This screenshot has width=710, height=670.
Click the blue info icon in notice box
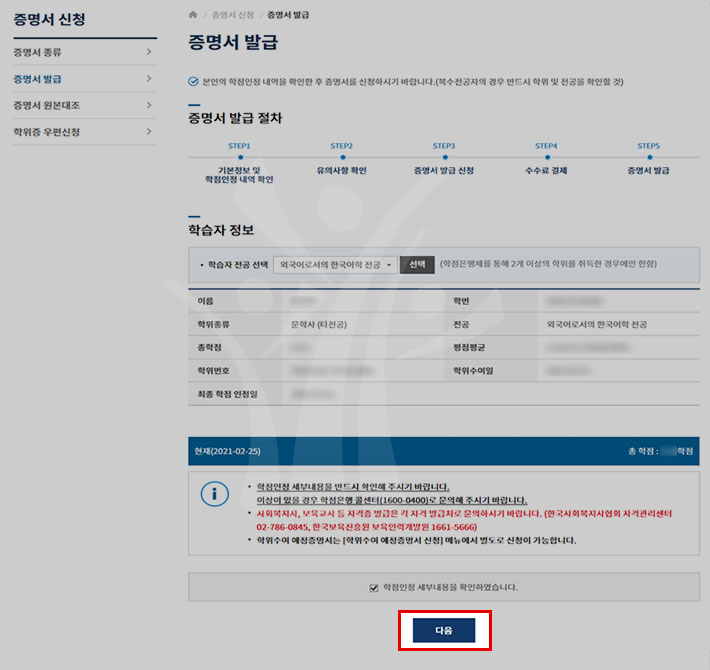point(215,493)
